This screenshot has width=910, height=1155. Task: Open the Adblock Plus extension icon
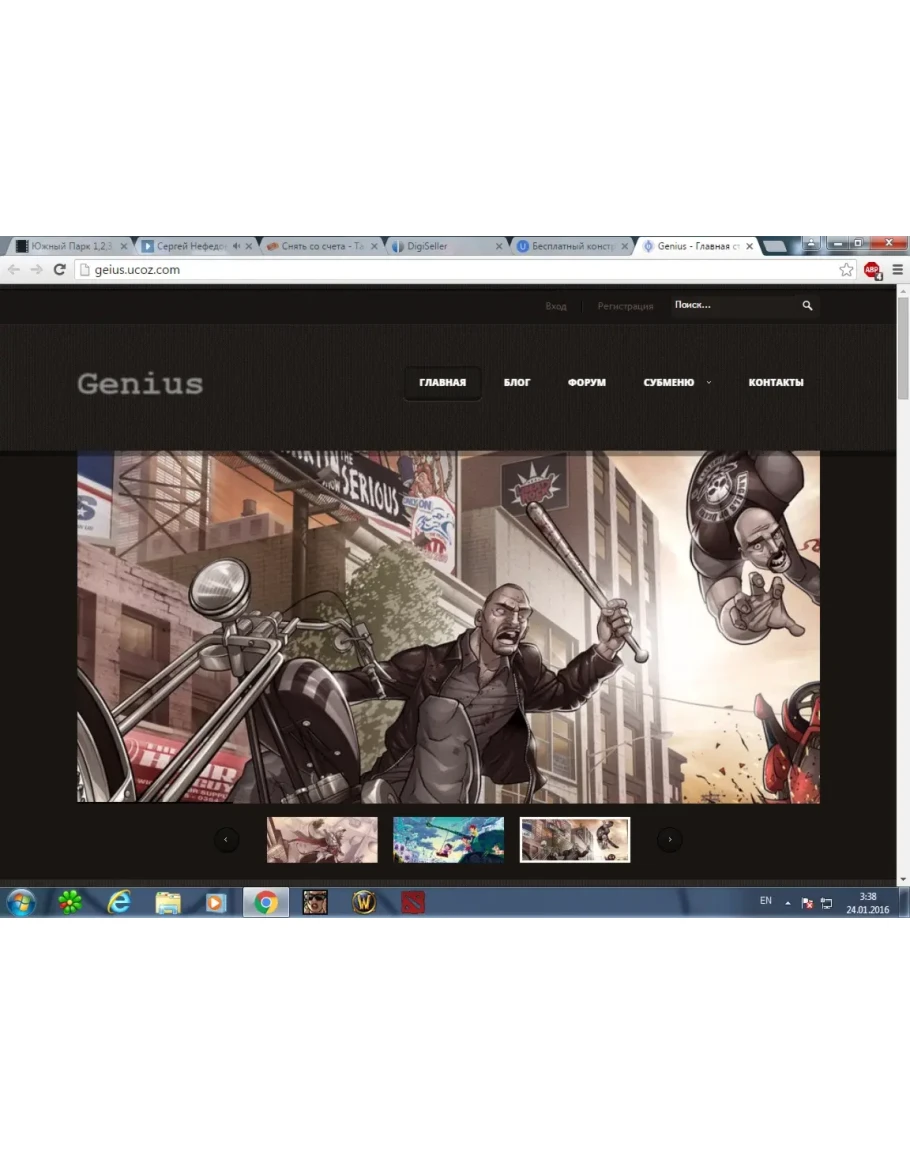pyautogui.click(x=872, y=270)
